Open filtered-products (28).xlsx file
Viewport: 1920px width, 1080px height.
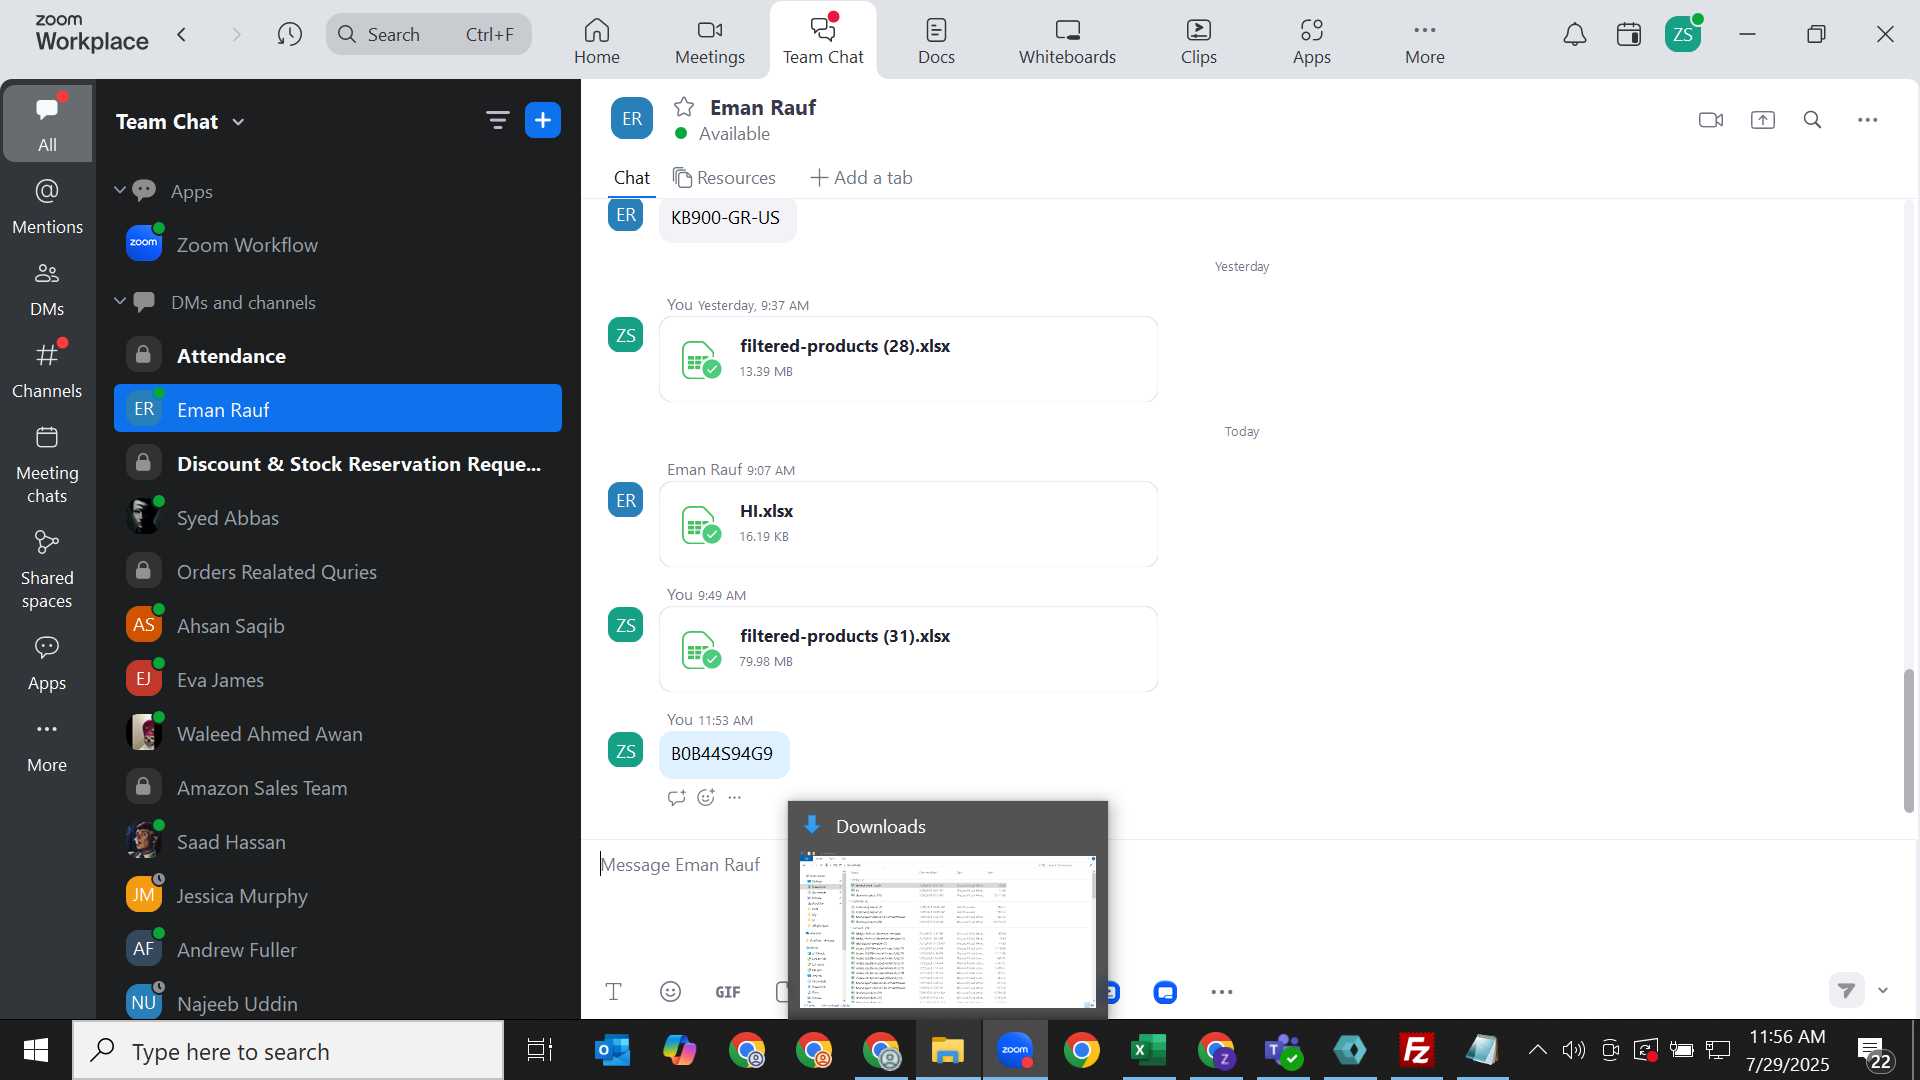(908, 359)
